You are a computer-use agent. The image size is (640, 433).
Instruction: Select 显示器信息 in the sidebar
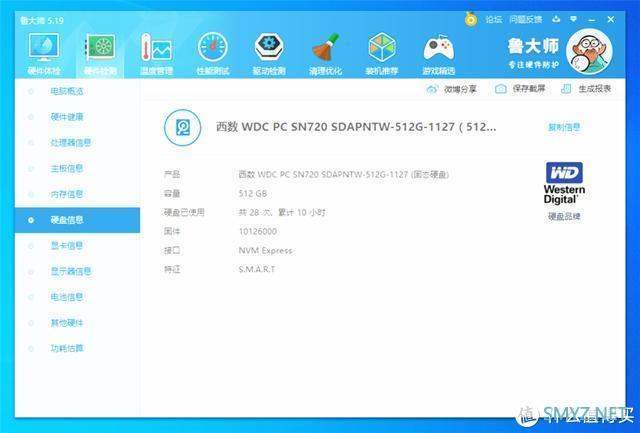pyautogui.click(x=71, y=271)
